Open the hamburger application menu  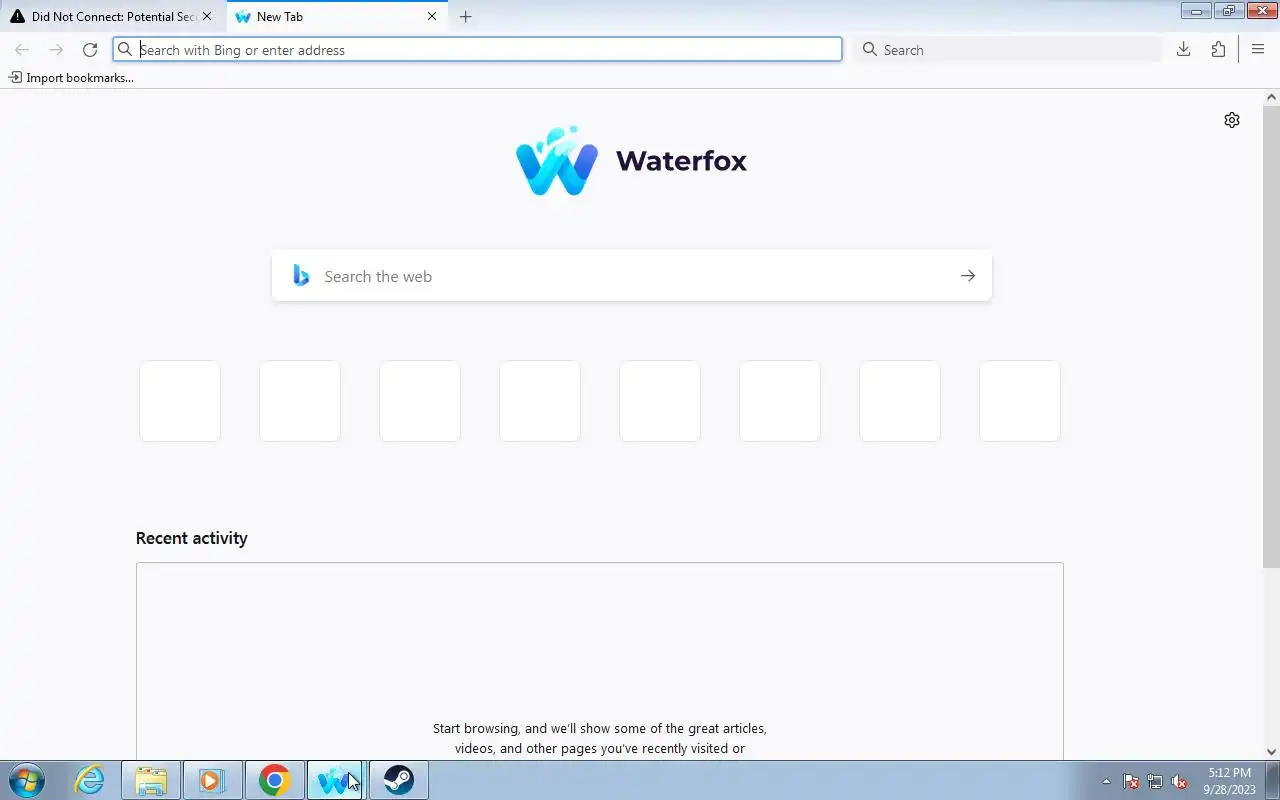tap(1258, 50)
